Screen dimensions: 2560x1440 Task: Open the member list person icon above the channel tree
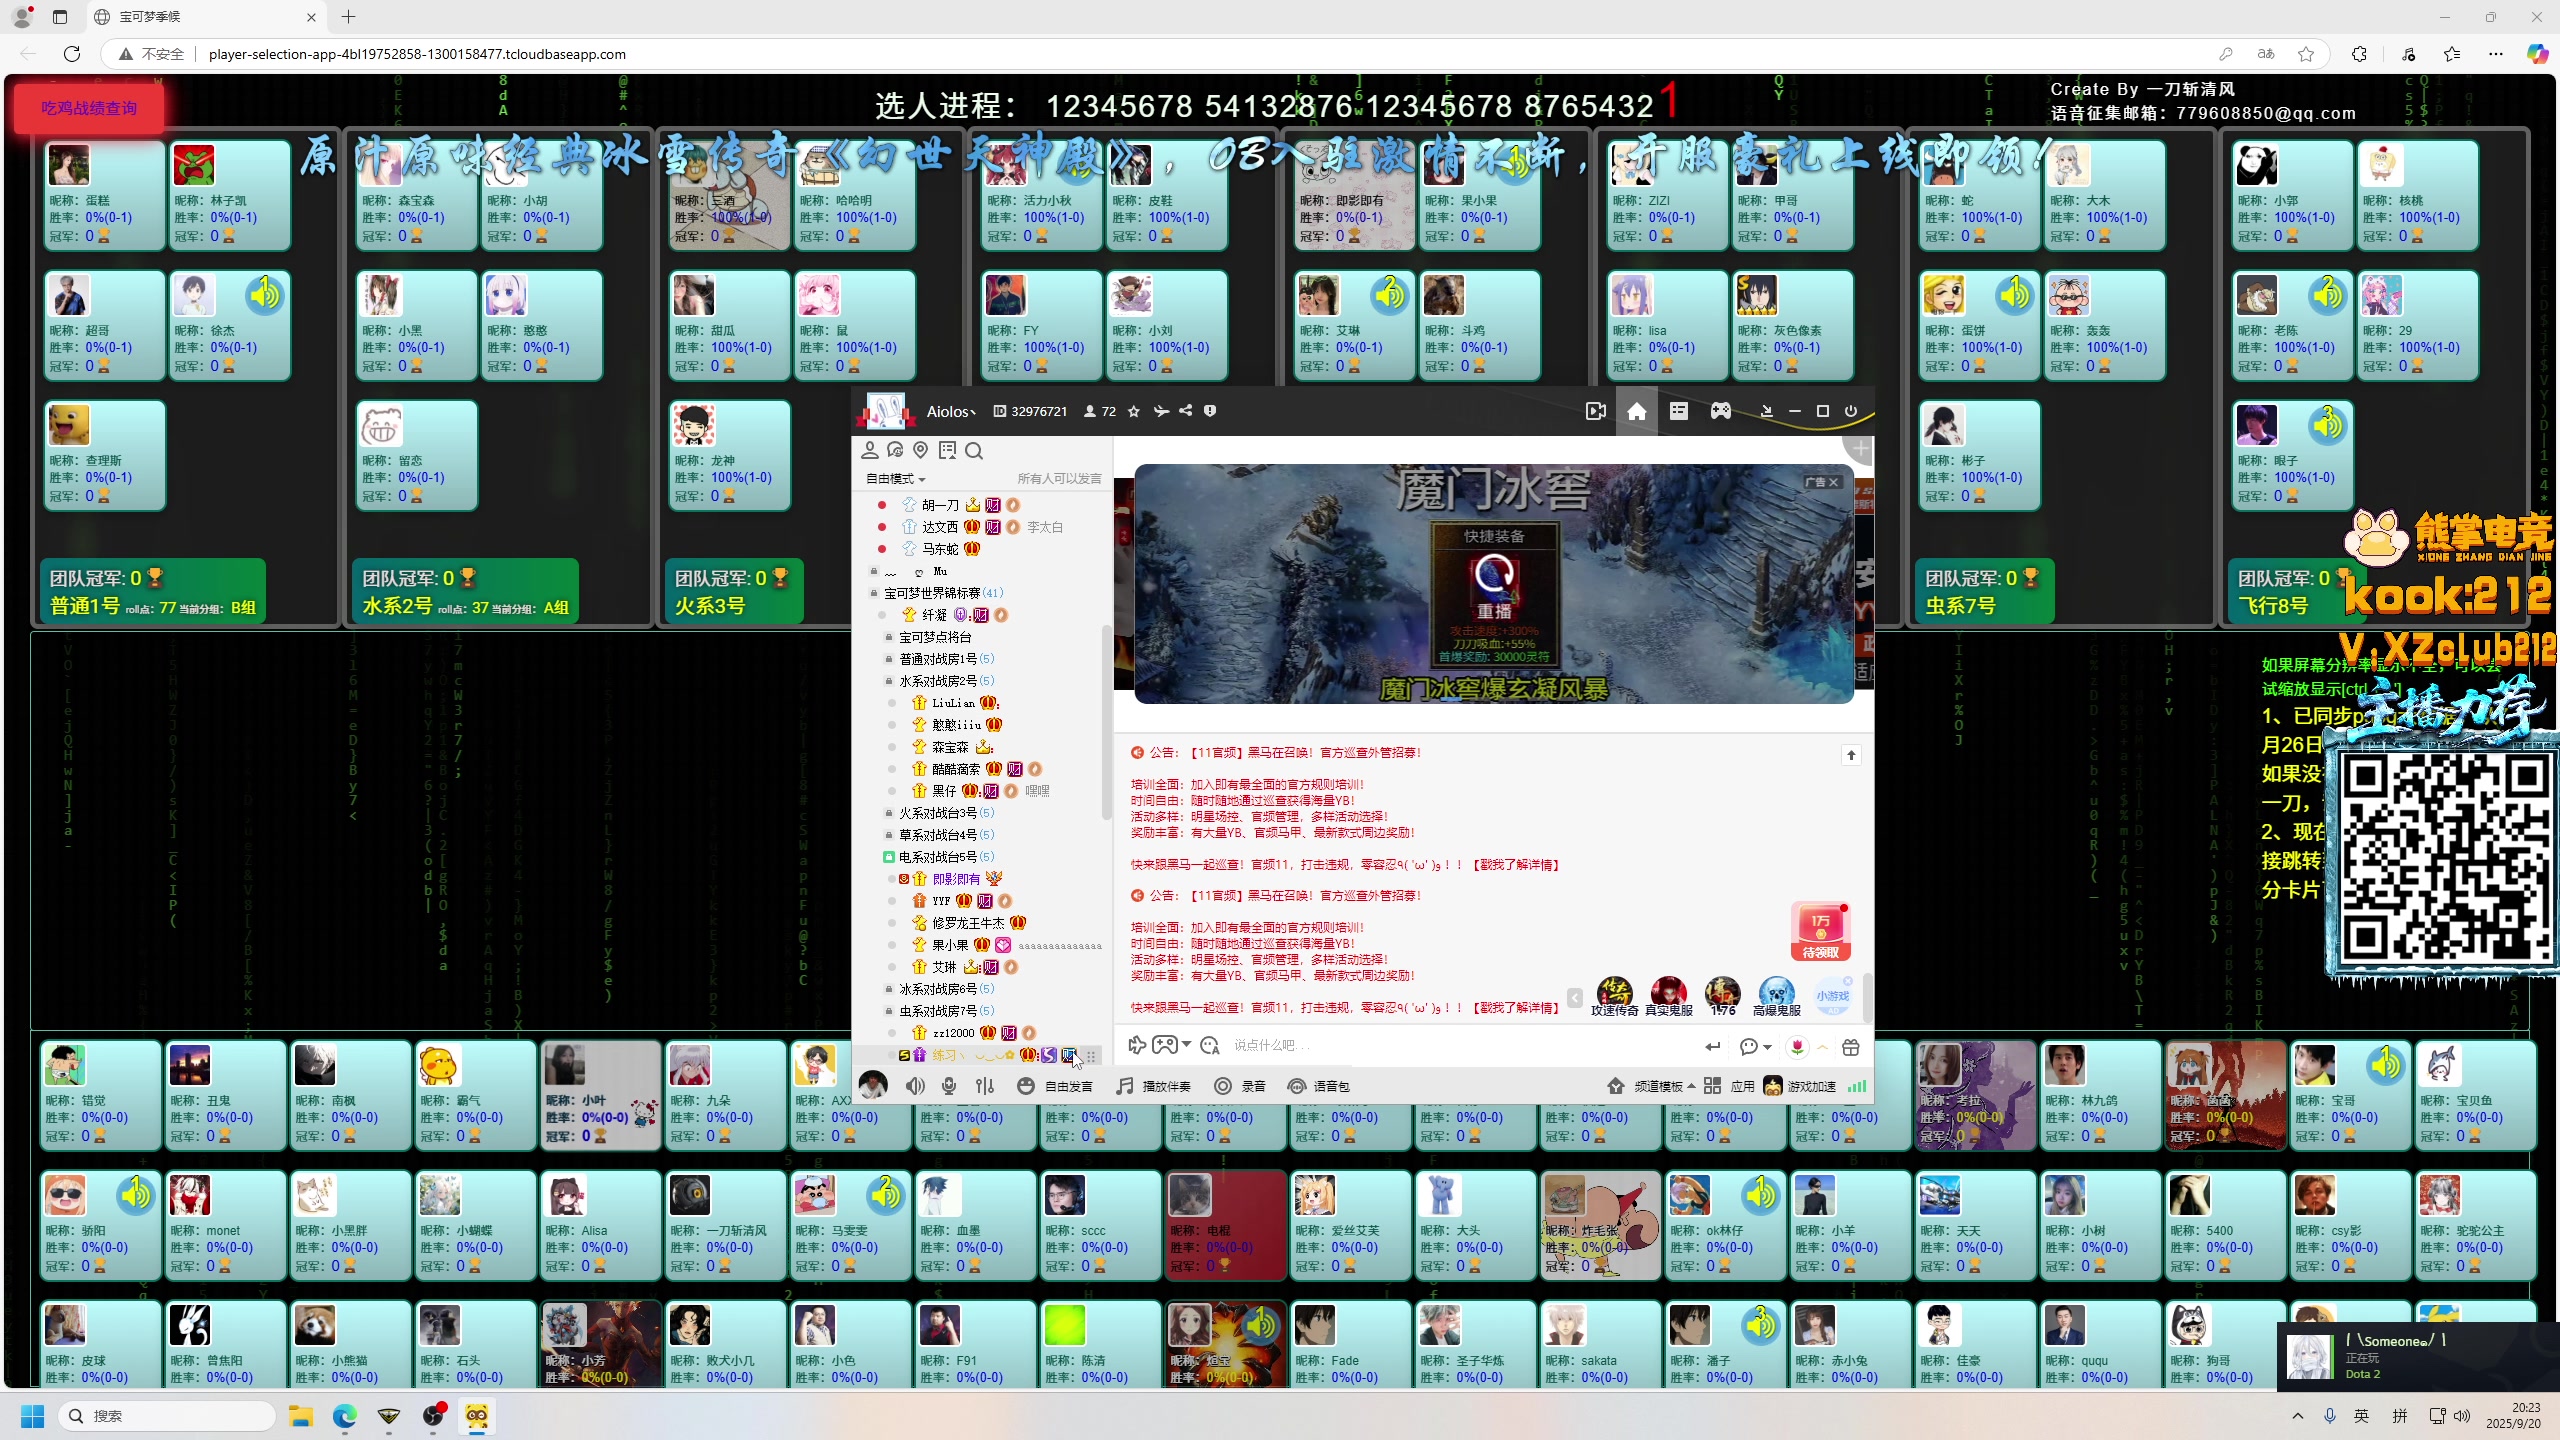[870, 450]
